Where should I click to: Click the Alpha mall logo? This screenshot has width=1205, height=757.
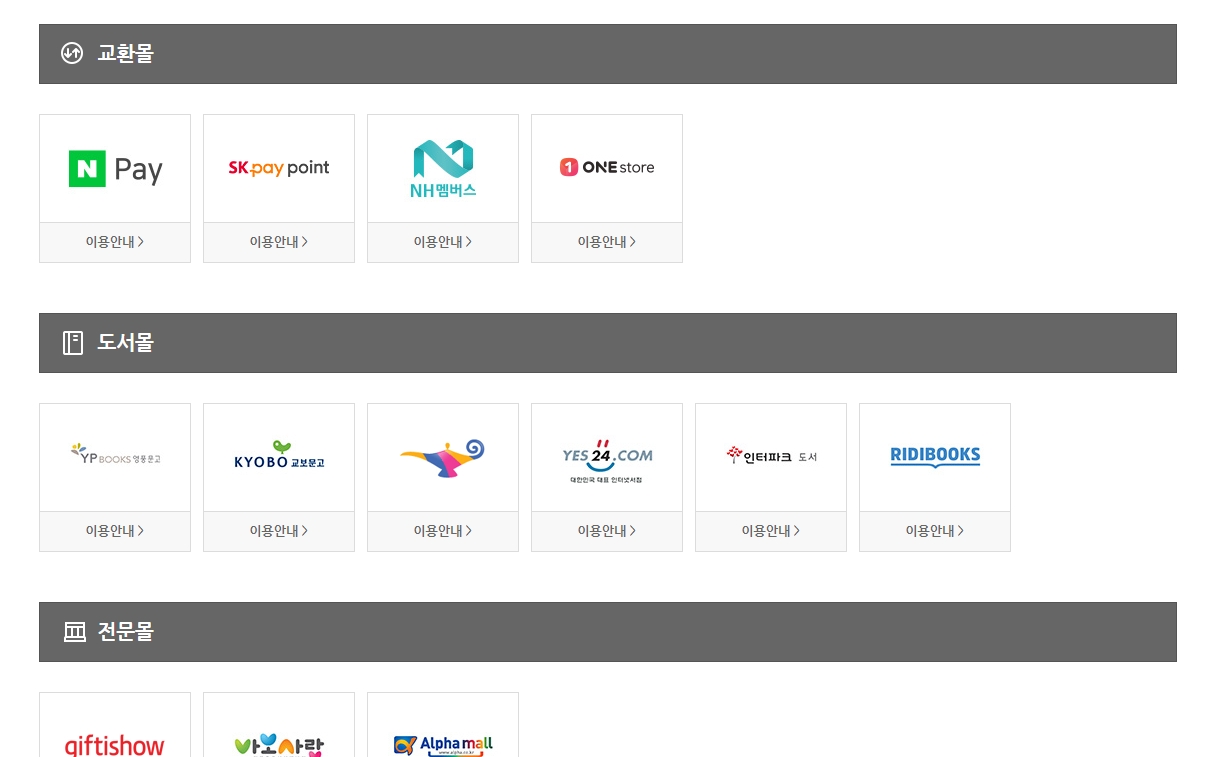pos(443,745)
